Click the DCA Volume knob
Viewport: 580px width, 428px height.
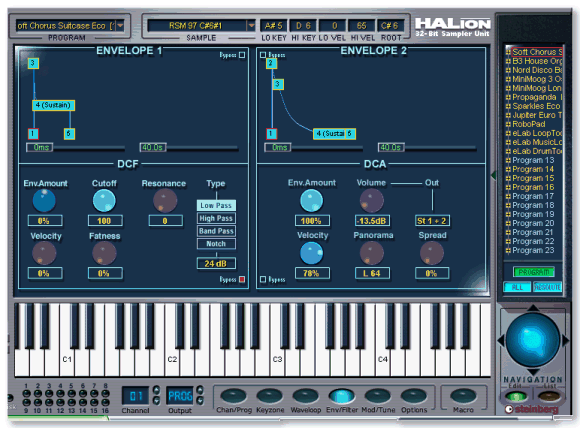click(x=371, y=200)
